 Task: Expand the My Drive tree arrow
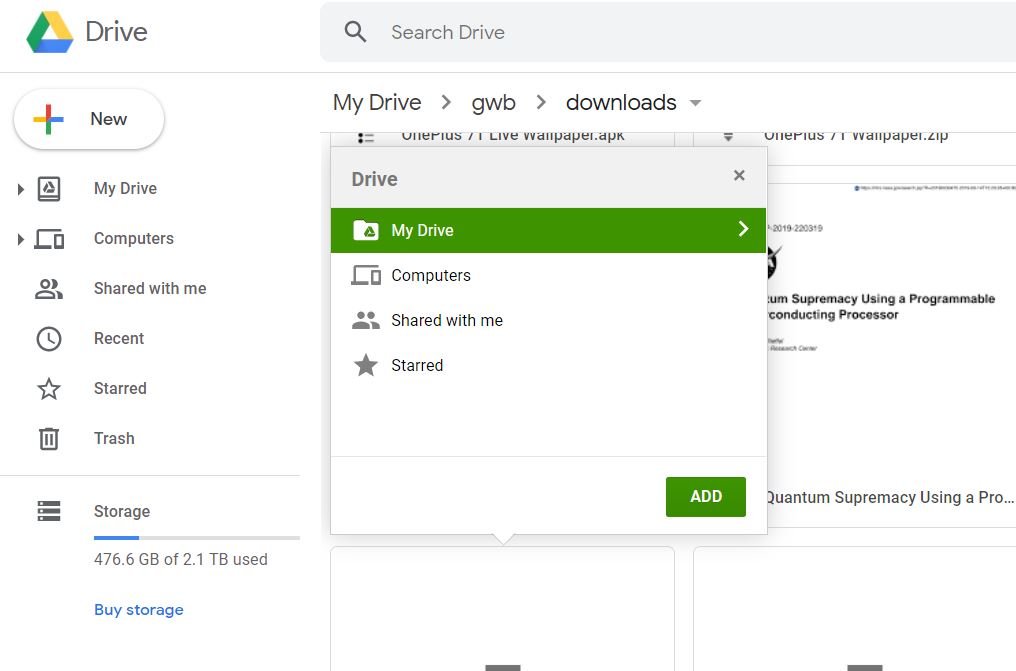point(20,189)
